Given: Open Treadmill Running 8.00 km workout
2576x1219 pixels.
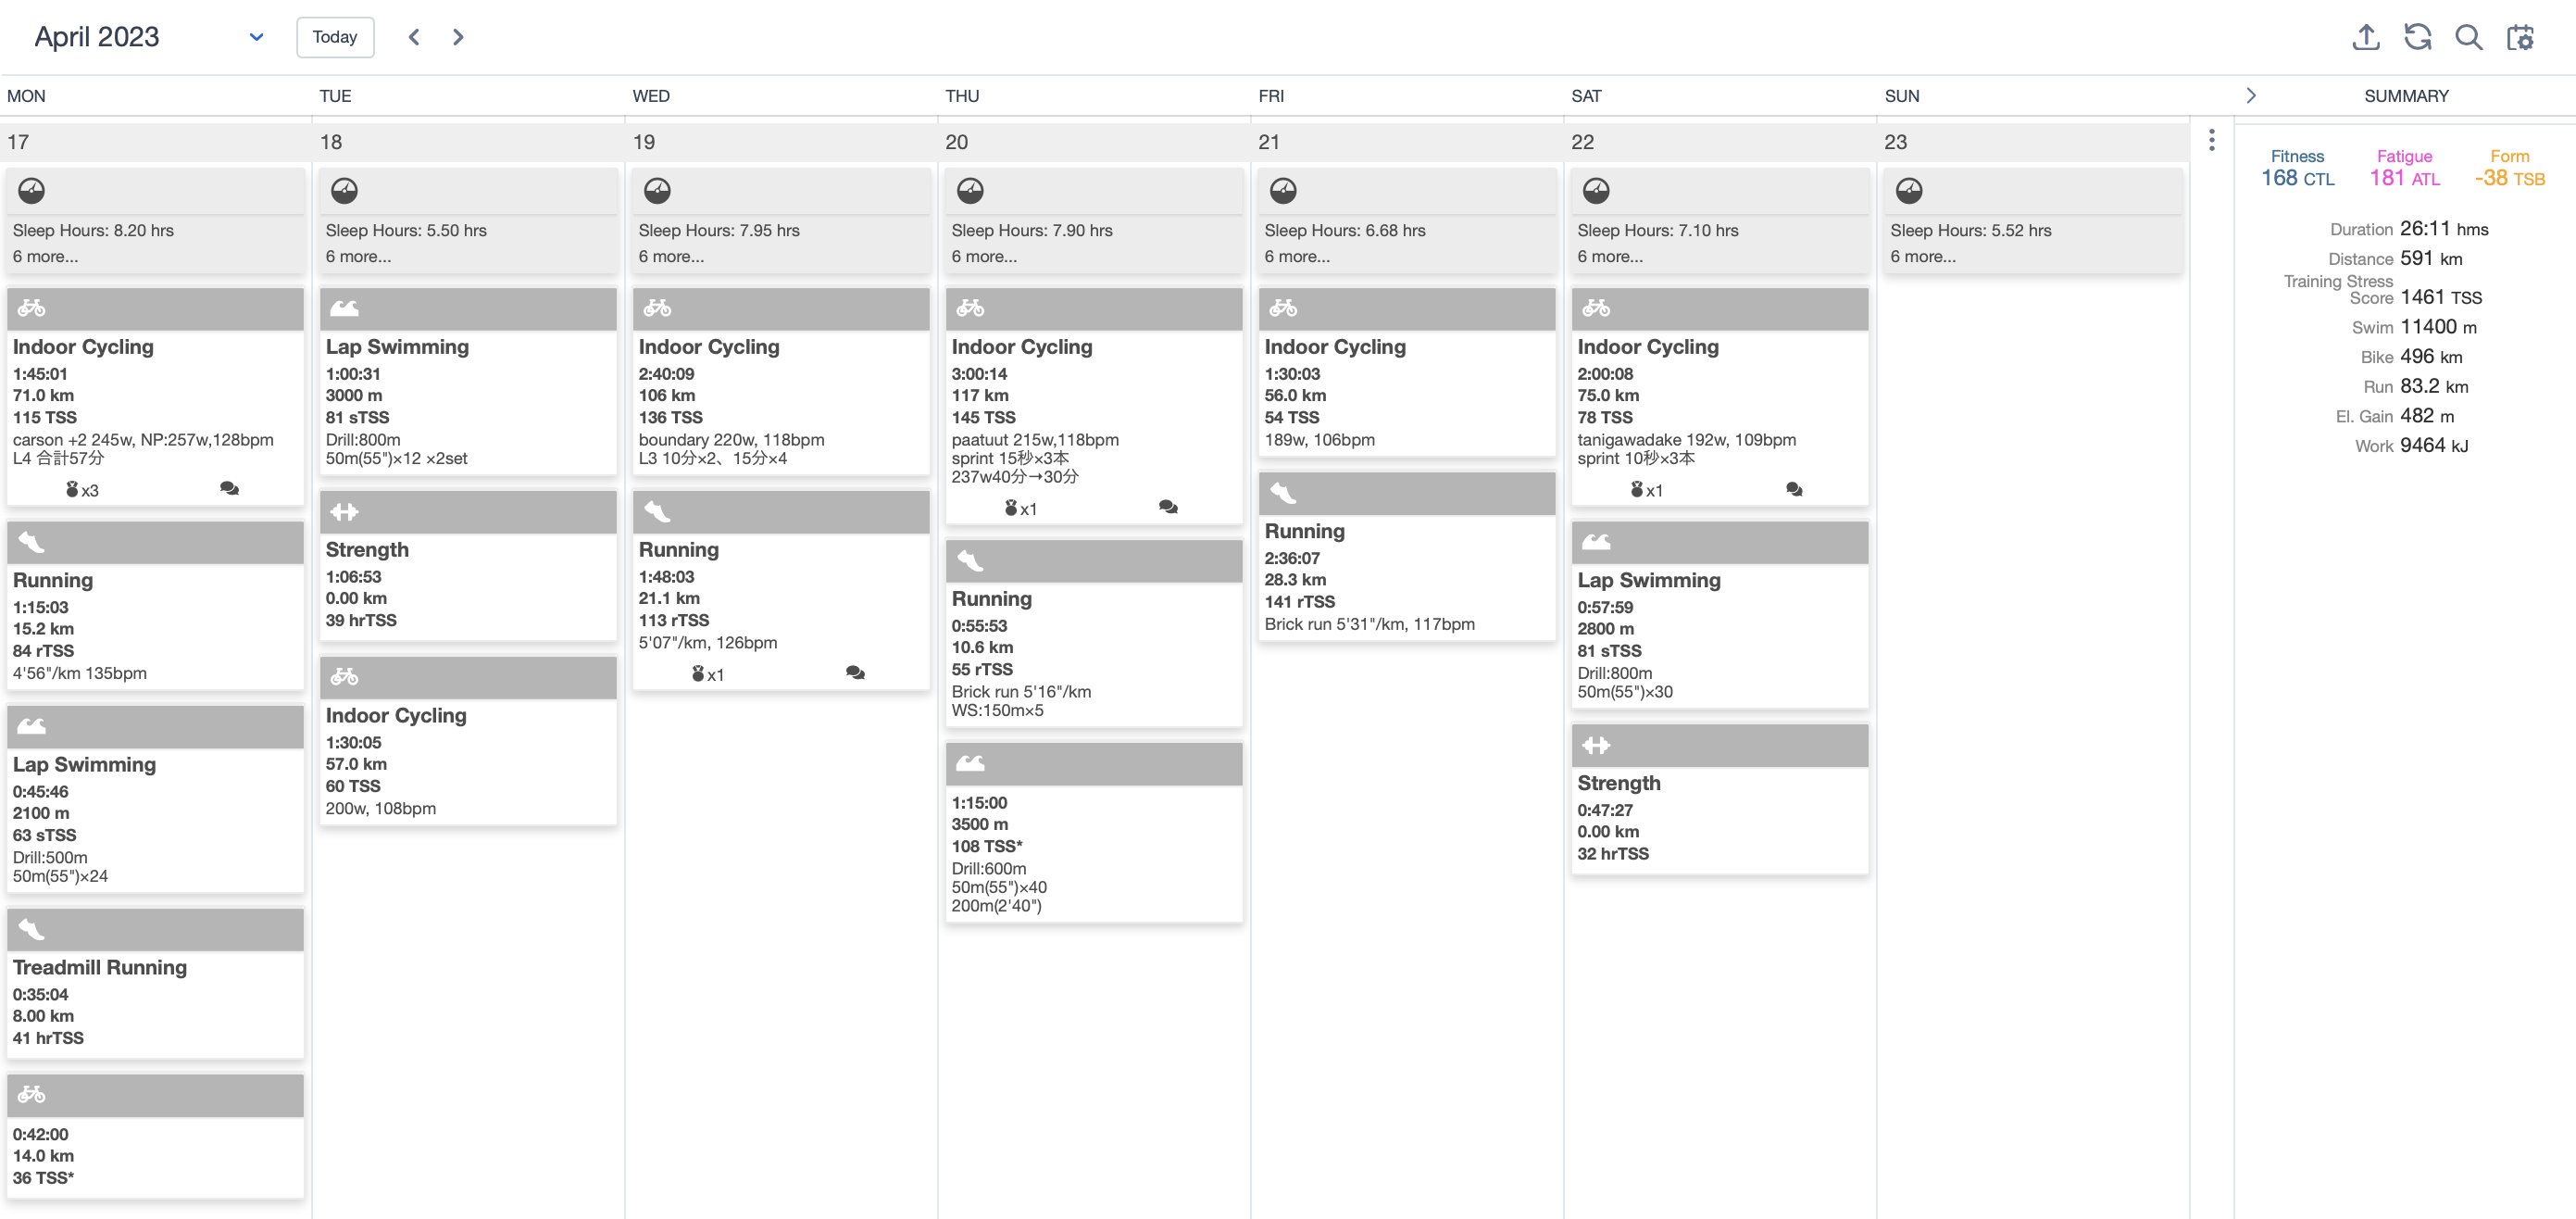Looking at the screenshot, I should pos(155,983).
